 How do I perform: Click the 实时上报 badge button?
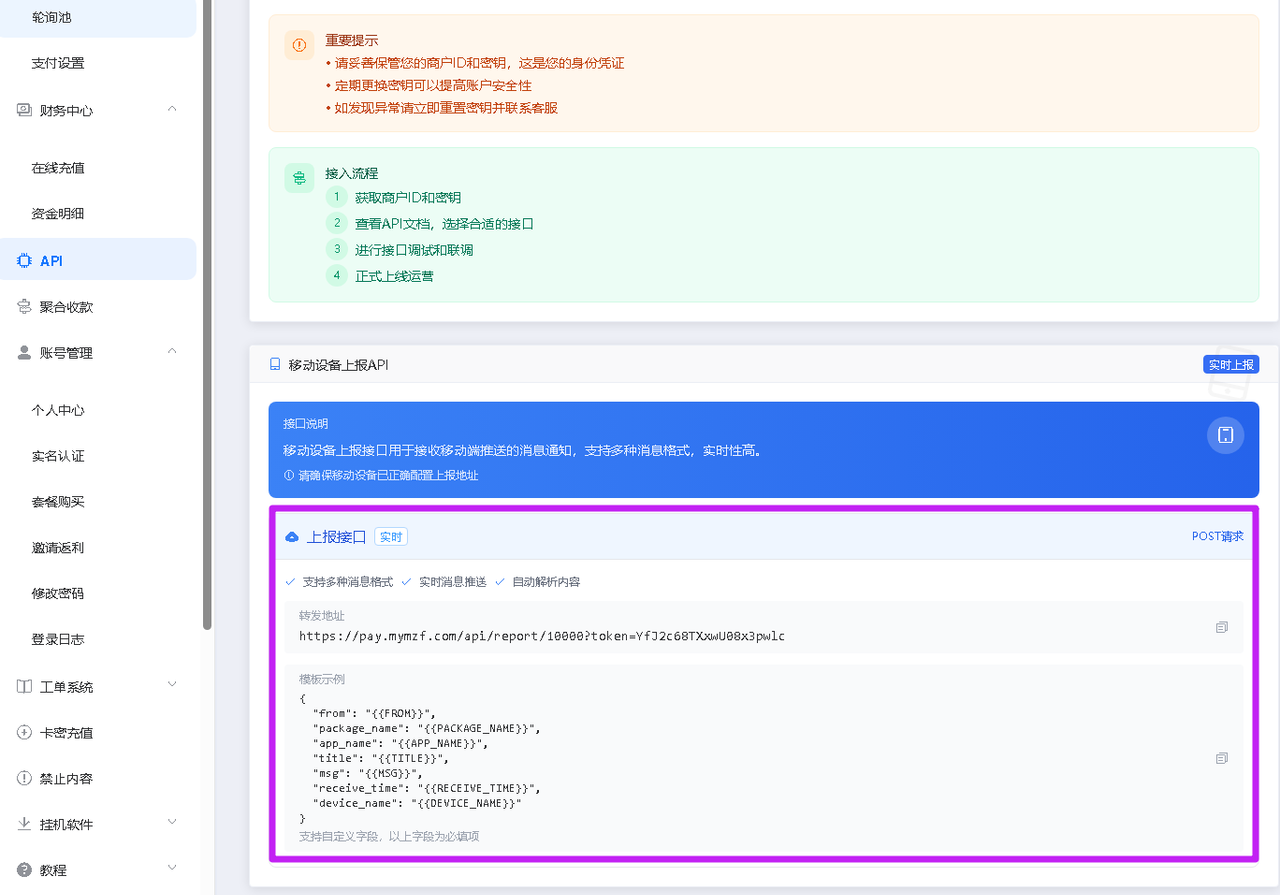(x=1231, y=364)
